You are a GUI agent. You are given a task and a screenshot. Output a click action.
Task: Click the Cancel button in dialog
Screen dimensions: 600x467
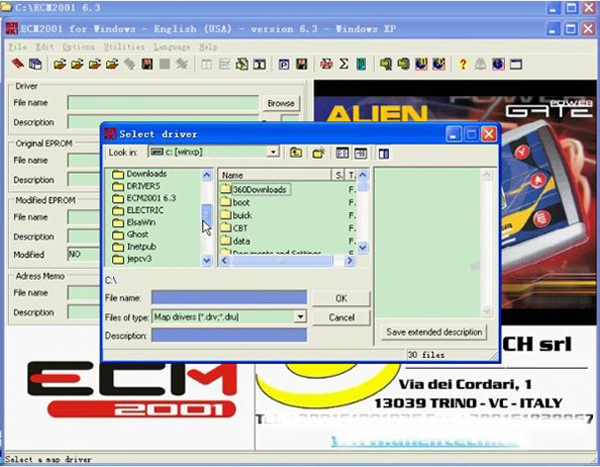coord(341,317)
